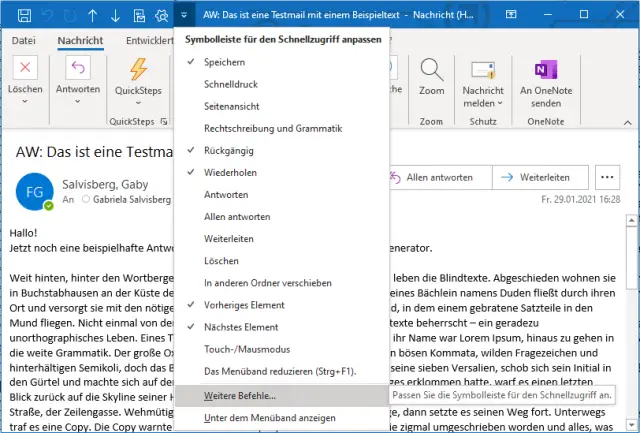This screenshot has width=640, height=433.
Task: Click the Nachricht melden icon
Action: pos(483,70)
